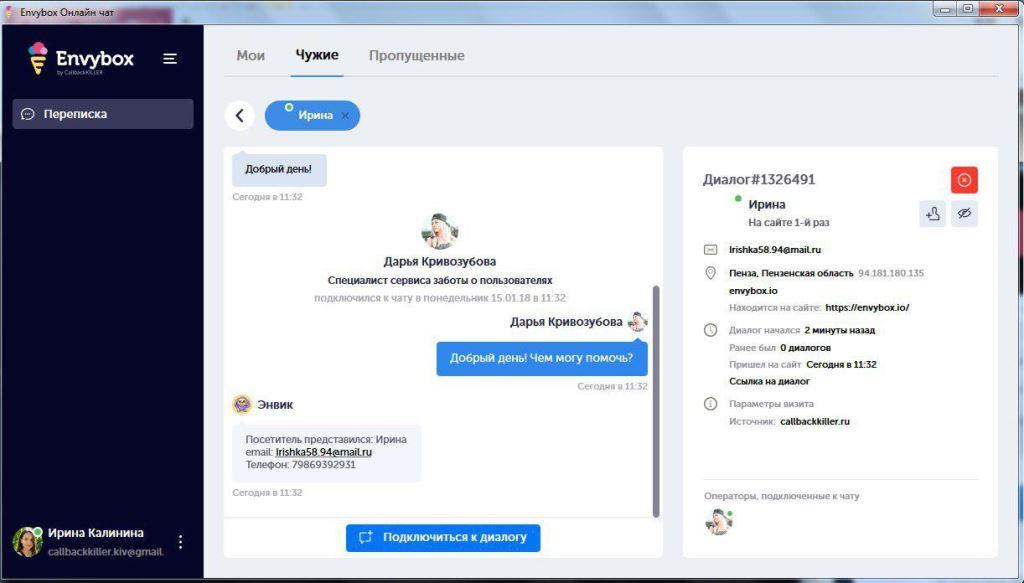This screenshot has width=1024, height=583.
Task: Maximize the Envybox window
Action: tap(968, 9)
